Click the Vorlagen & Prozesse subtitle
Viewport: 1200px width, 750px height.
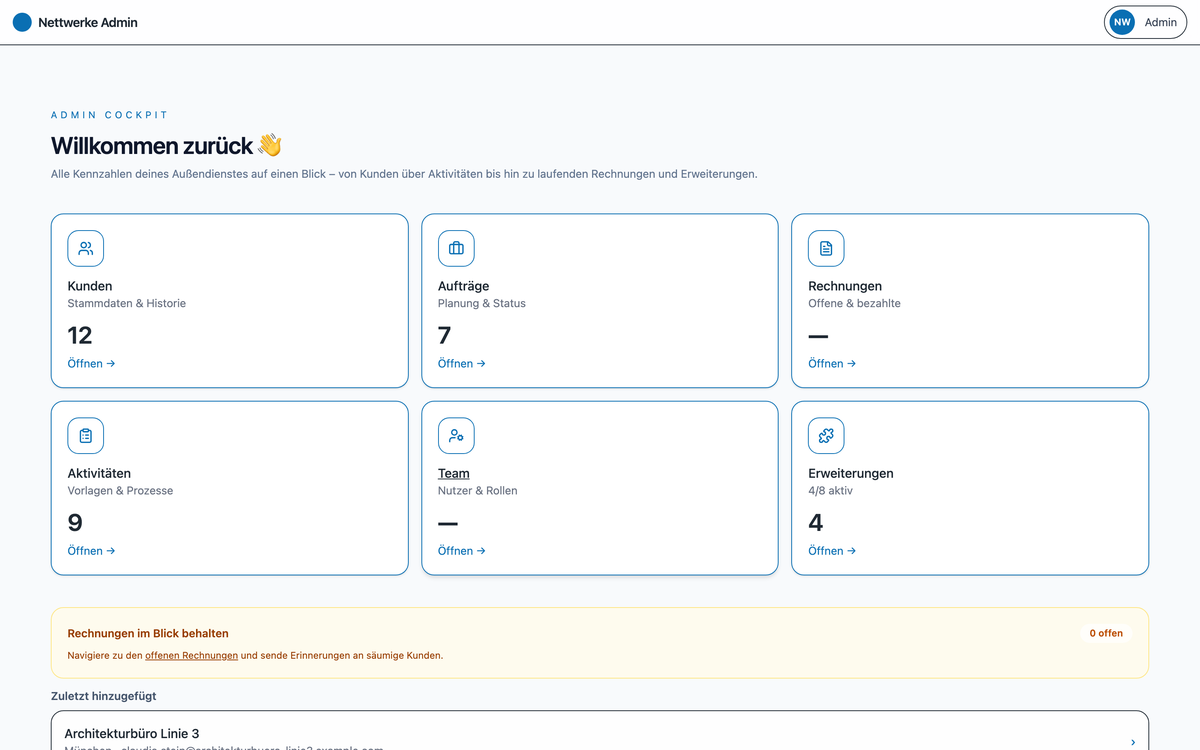(x=120, y=490)
